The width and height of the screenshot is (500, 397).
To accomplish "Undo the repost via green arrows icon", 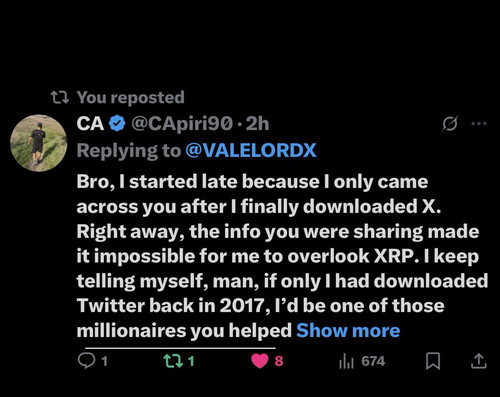I will [x=173, y=361].
